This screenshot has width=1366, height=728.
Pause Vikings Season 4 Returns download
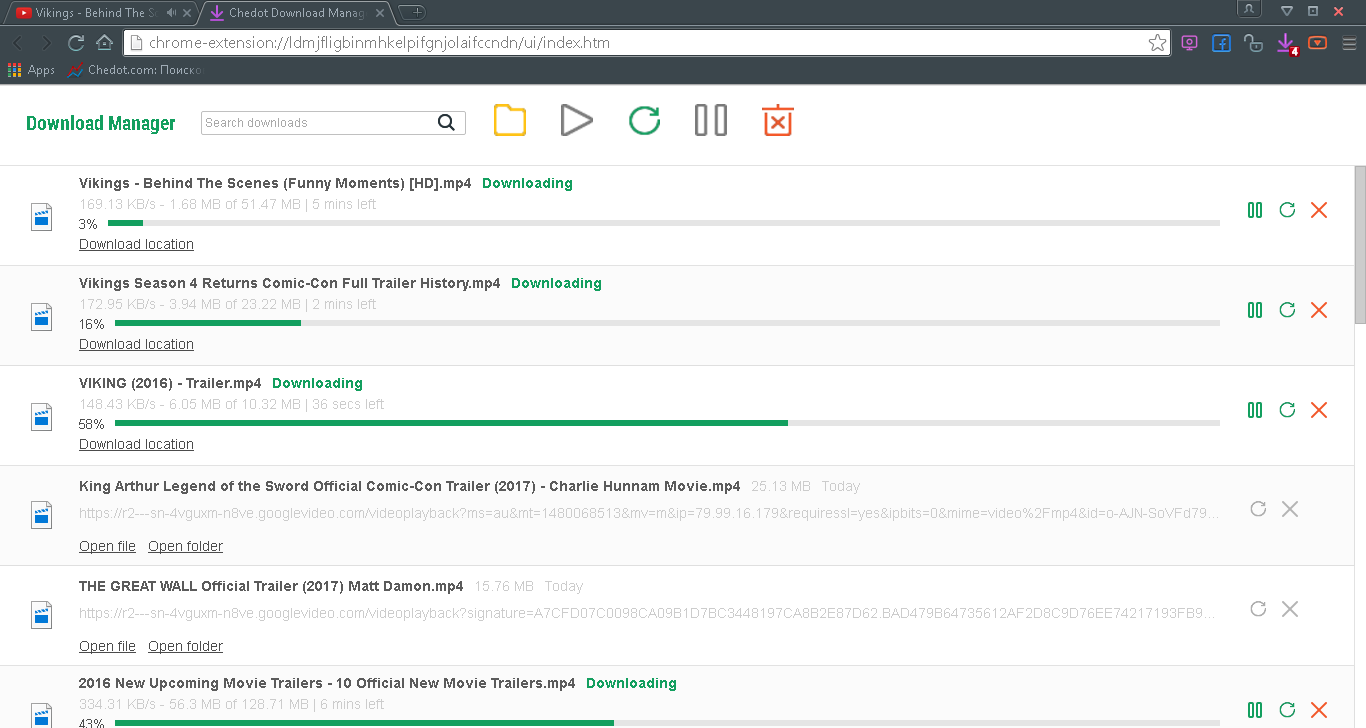coord(1255,310)
